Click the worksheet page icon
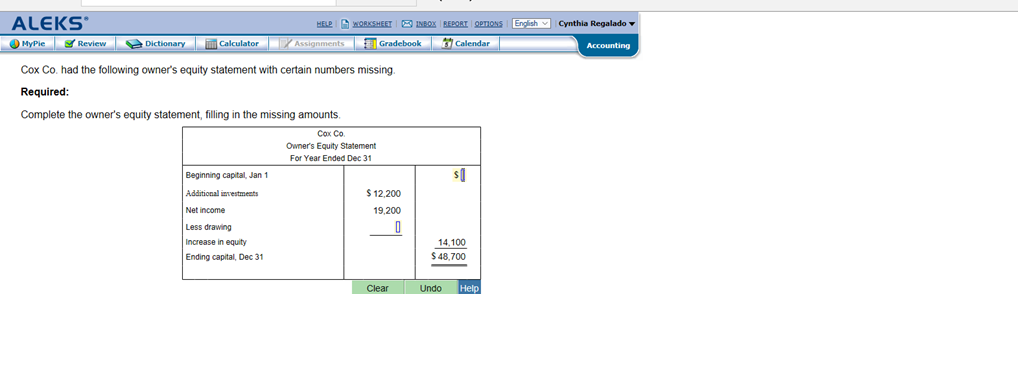1018x372 pixels. [x=345, y=23]
